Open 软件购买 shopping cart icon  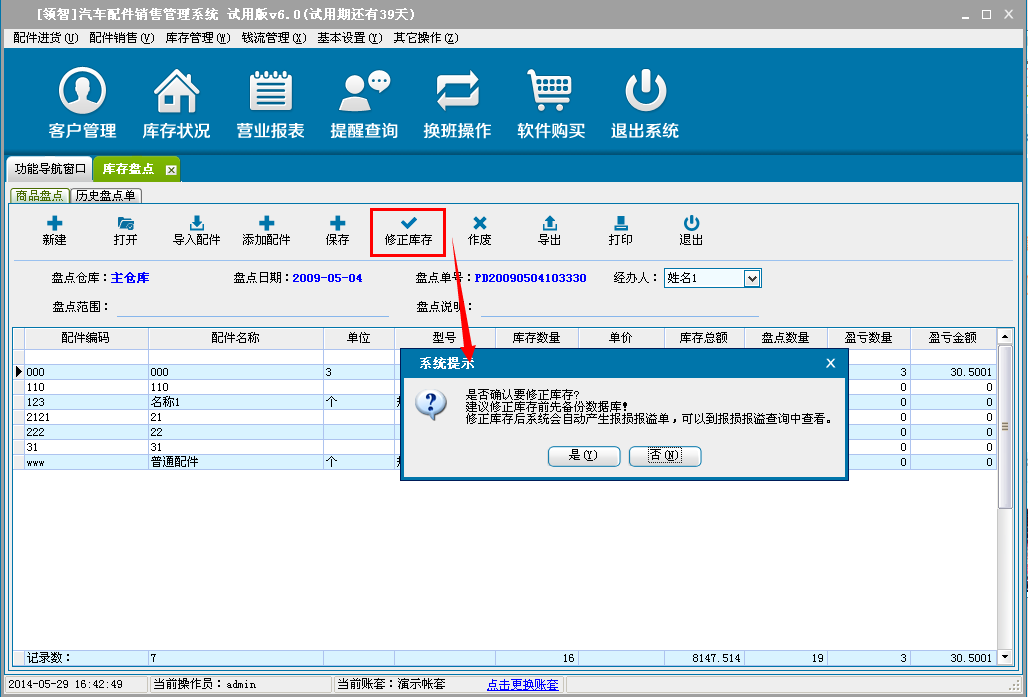tap(551, 103)
